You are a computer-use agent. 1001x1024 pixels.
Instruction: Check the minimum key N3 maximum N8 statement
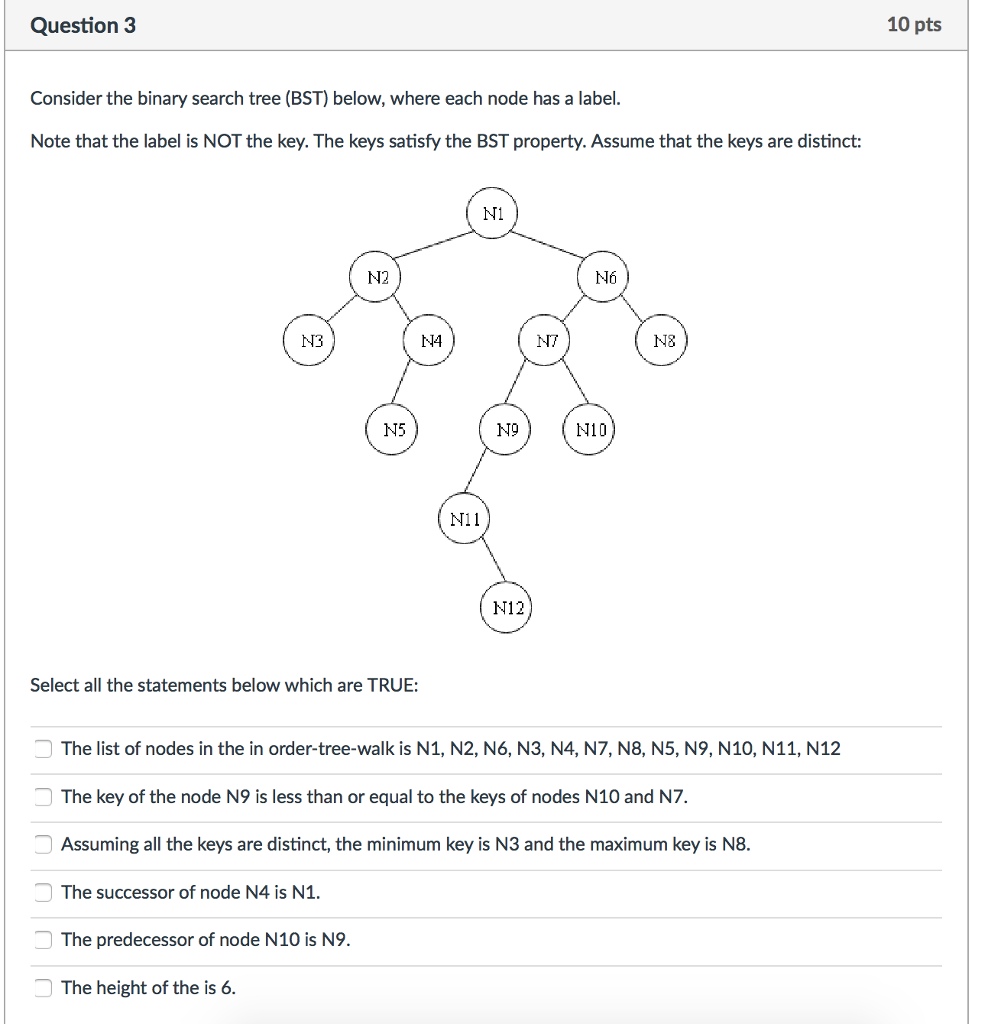coord(42,844)
